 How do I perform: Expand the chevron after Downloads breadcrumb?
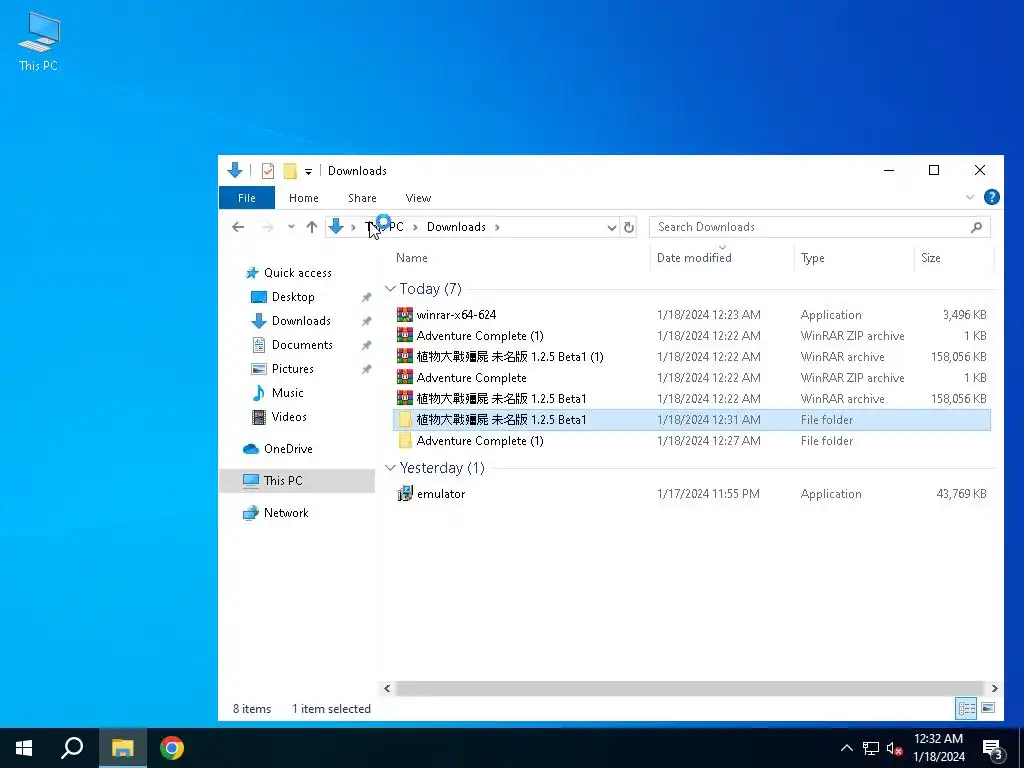pyautogui.click(x=497, y=227)
